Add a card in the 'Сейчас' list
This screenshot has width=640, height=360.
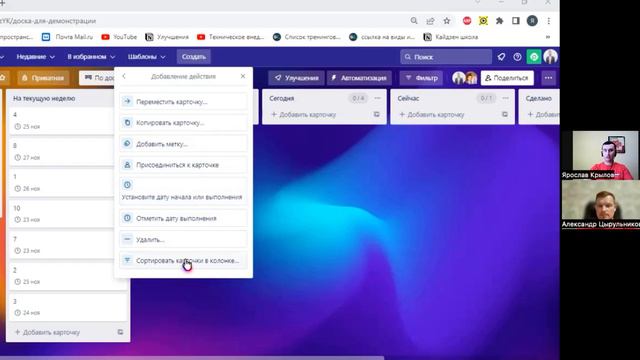(432, 115)
